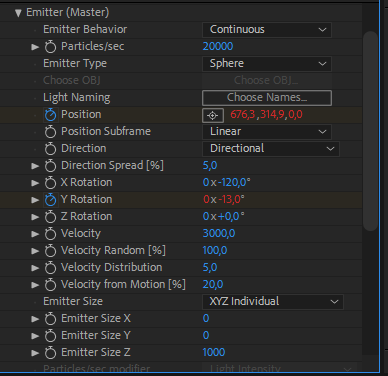388x376 pixels.
Task: Toggle the Direction stopwatch icon
Action: [x=50, y=149]
